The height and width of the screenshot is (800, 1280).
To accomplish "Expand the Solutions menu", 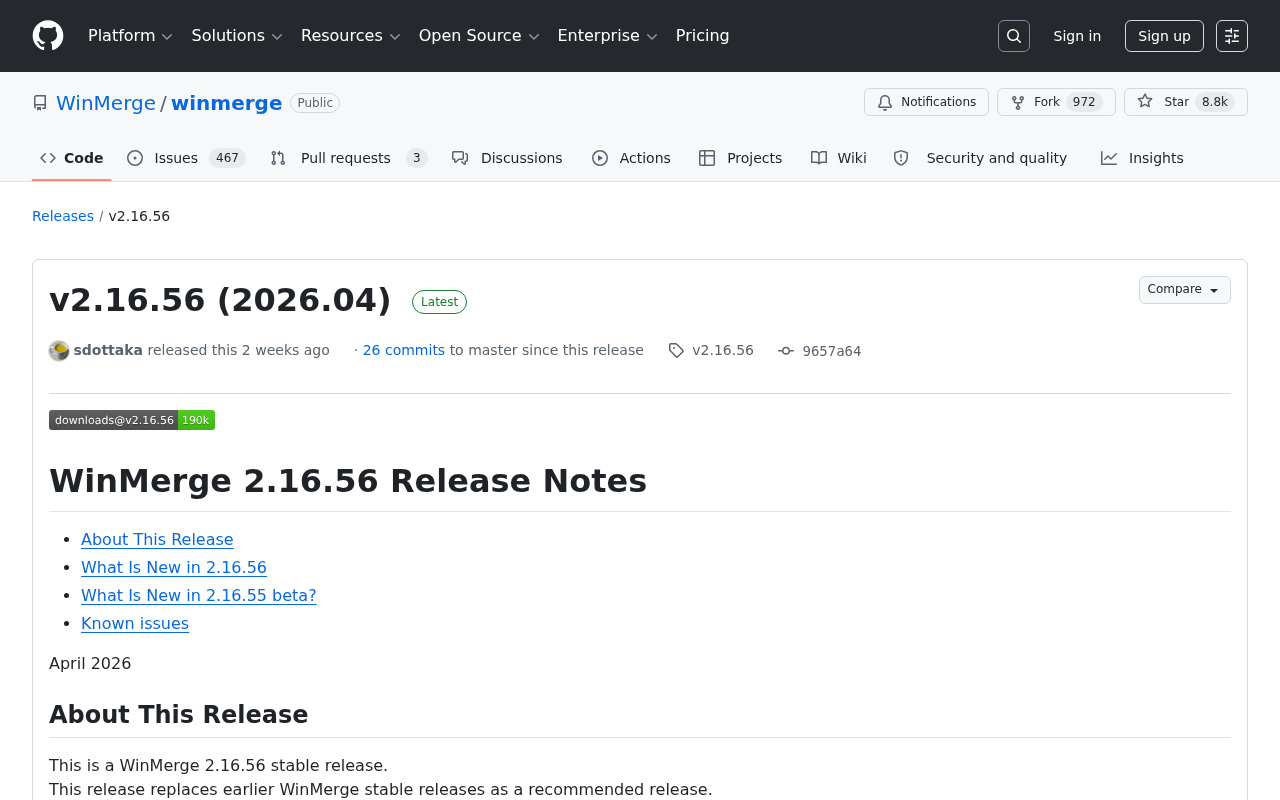I will [x=237, y=36].
